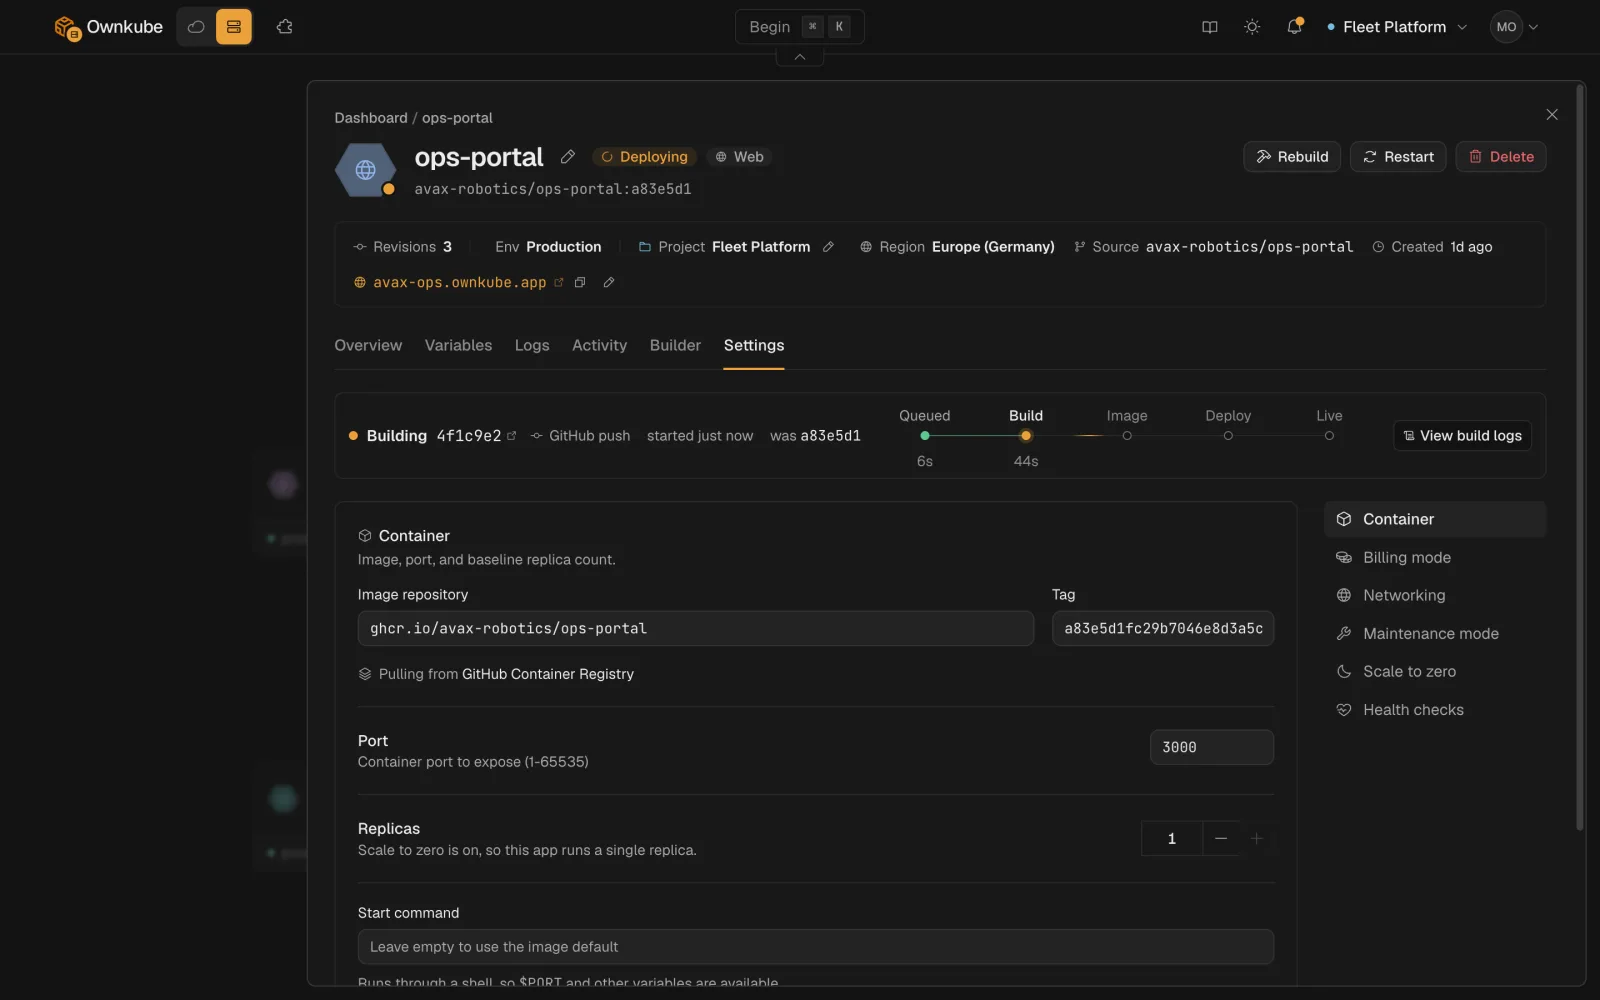Click the Port field showing 3000
Viewport: 1600px width, 1000px height.
tap(1212, 748)
